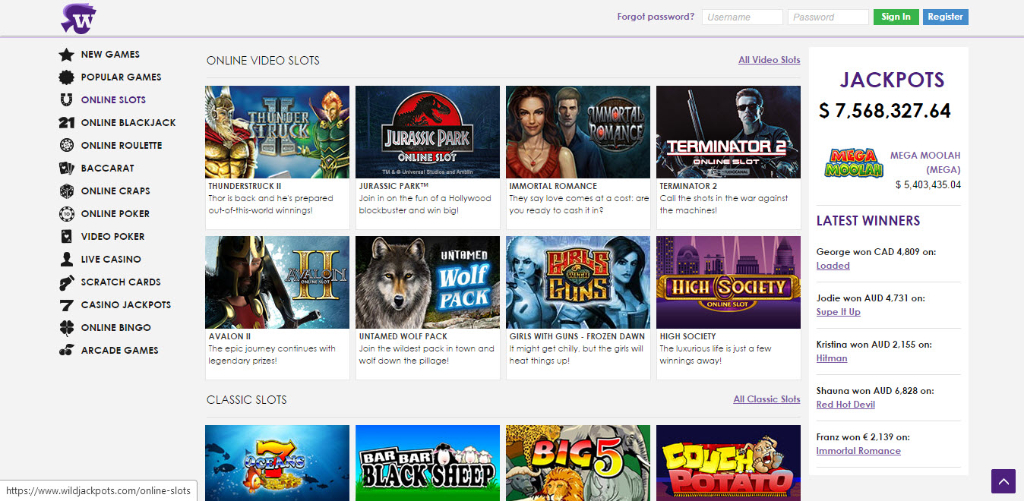Click the purple back-to-top arrow button
Viewport: 1024px width, 501px height.
pyautogui.click(x=1003, y=481)
